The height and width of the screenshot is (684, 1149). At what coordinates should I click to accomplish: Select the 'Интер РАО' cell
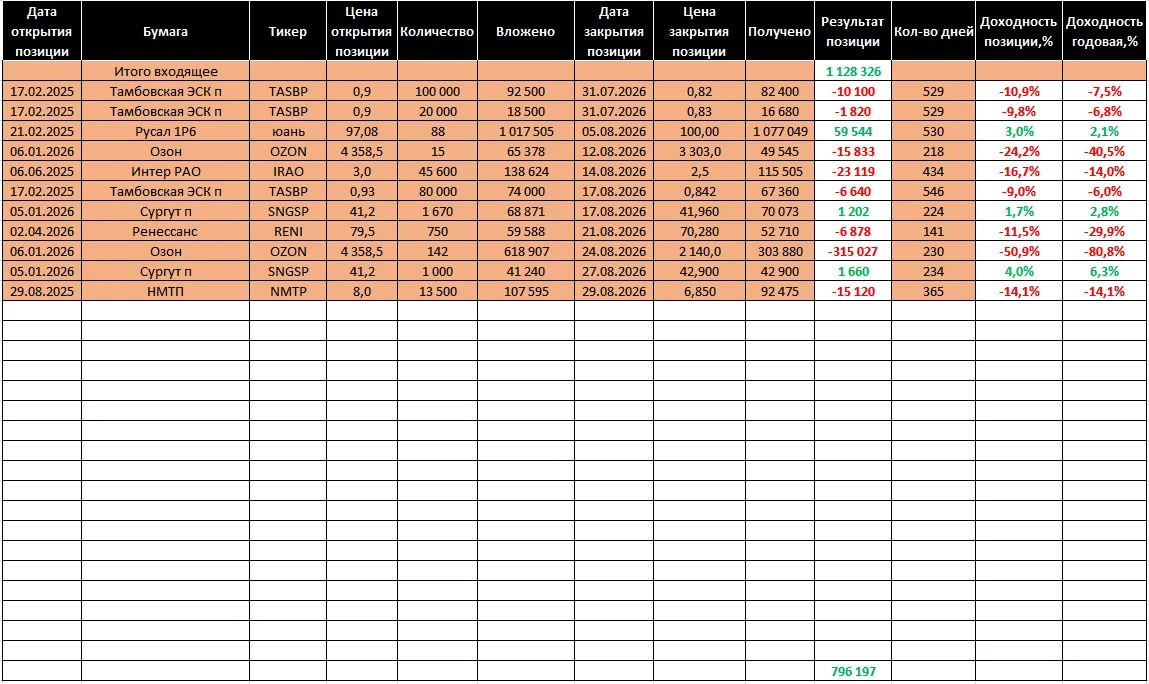[166, 172]
